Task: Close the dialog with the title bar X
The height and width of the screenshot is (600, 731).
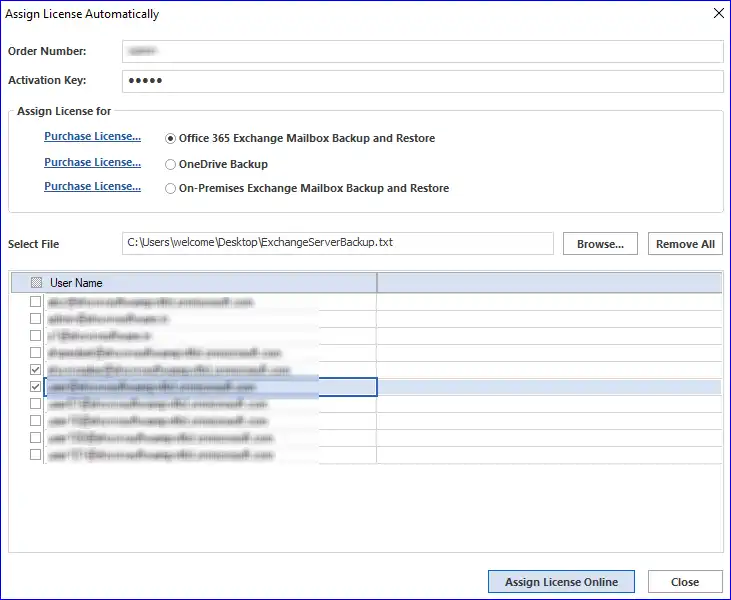Action: pyautogui.click(x=718, y=14)
